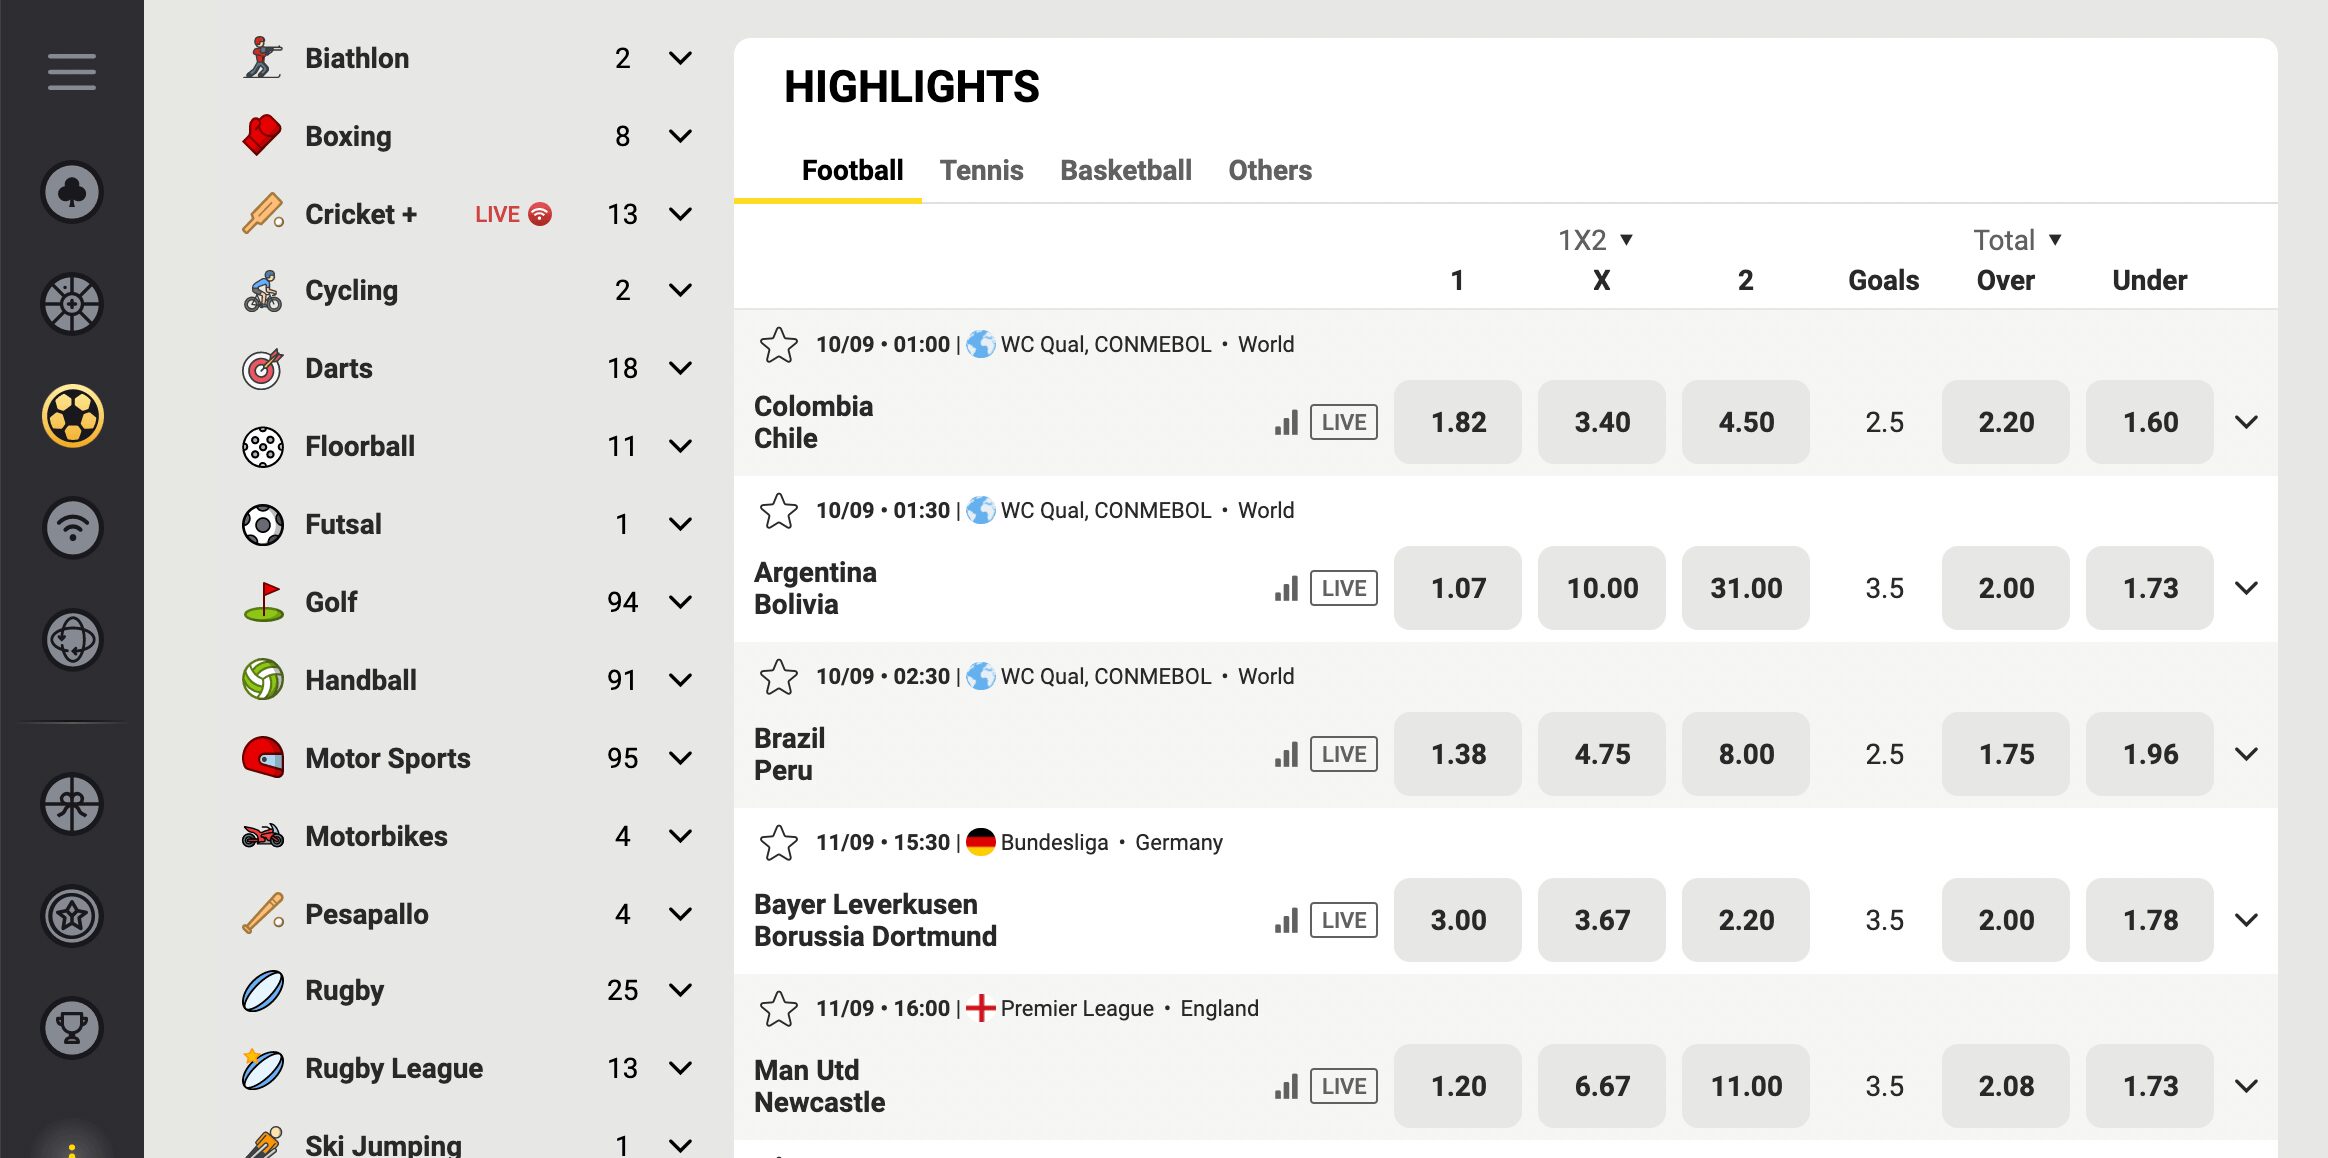The image size is (2328, 1158).
Task: Click the yellow football icon in sidebar
Action: [x=72, y=415]
